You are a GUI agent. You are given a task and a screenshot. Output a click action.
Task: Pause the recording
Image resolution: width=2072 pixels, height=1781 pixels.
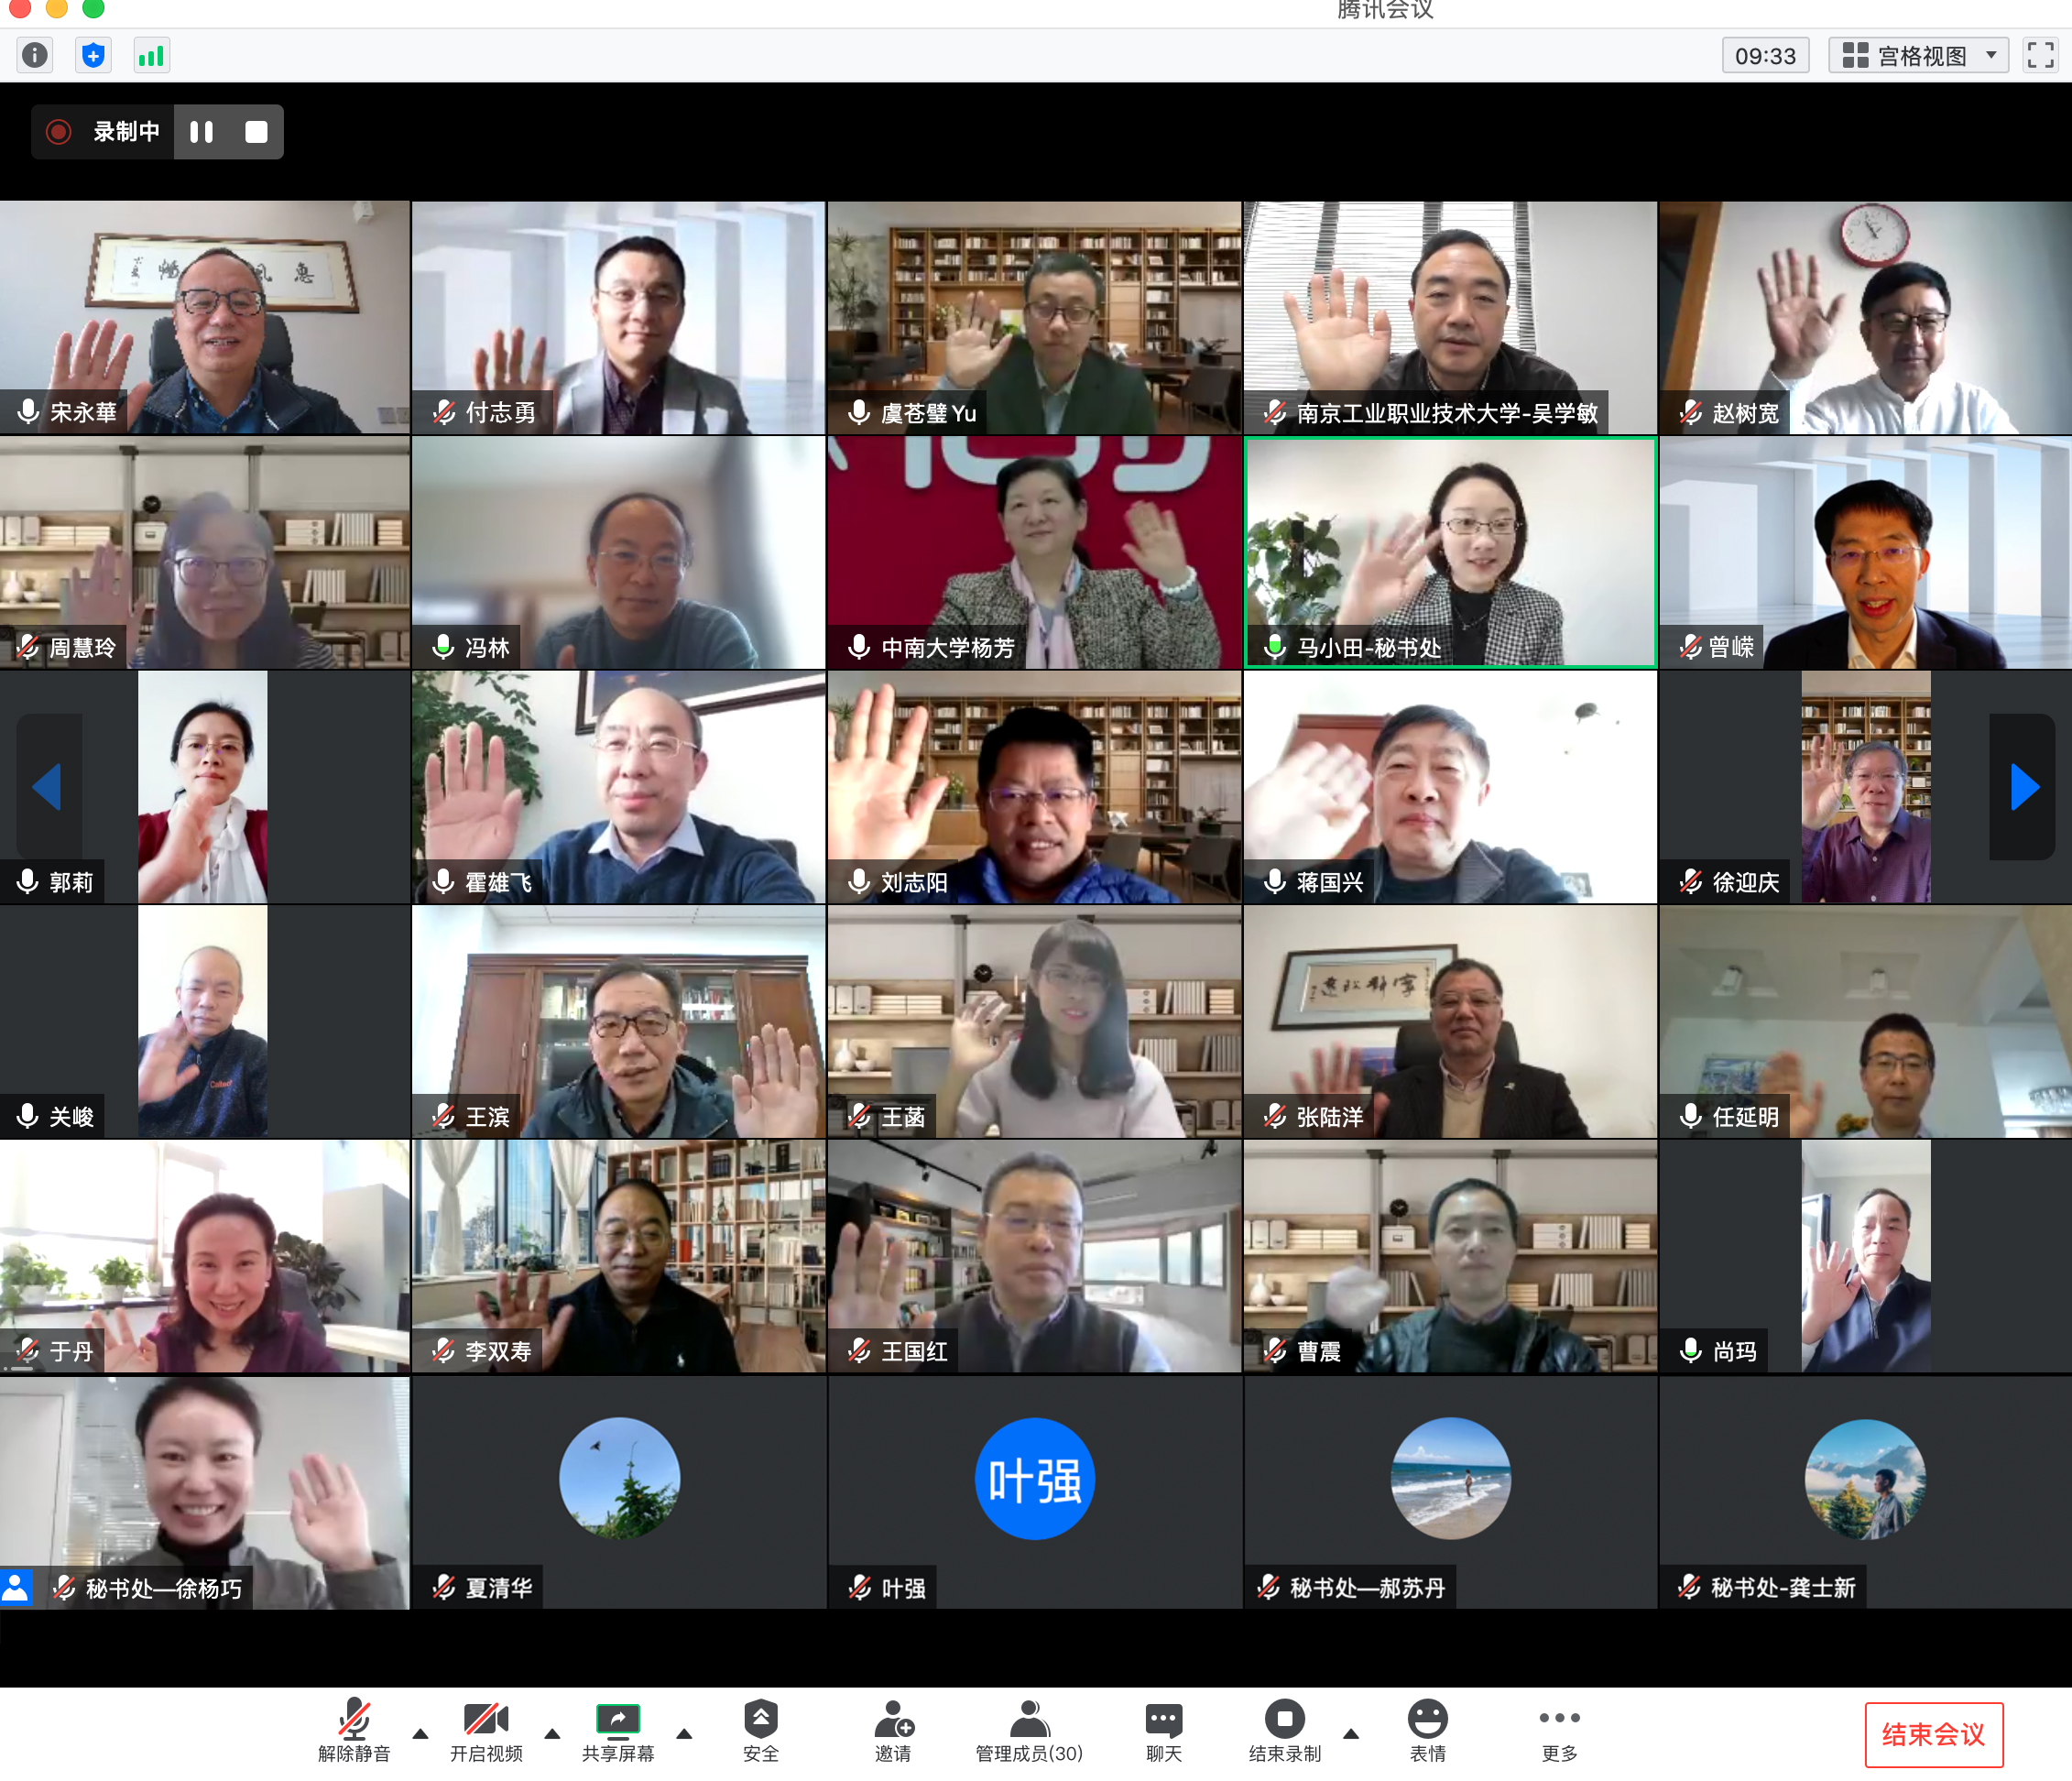(202, 132)
